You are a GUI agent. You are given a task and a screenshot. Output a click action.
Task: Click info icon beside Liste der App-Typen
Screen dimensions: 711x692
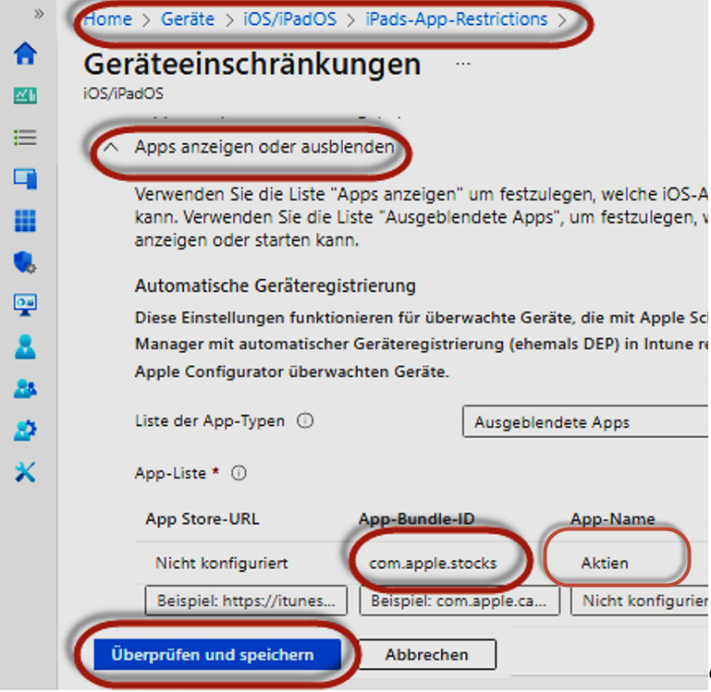(306, 421)
